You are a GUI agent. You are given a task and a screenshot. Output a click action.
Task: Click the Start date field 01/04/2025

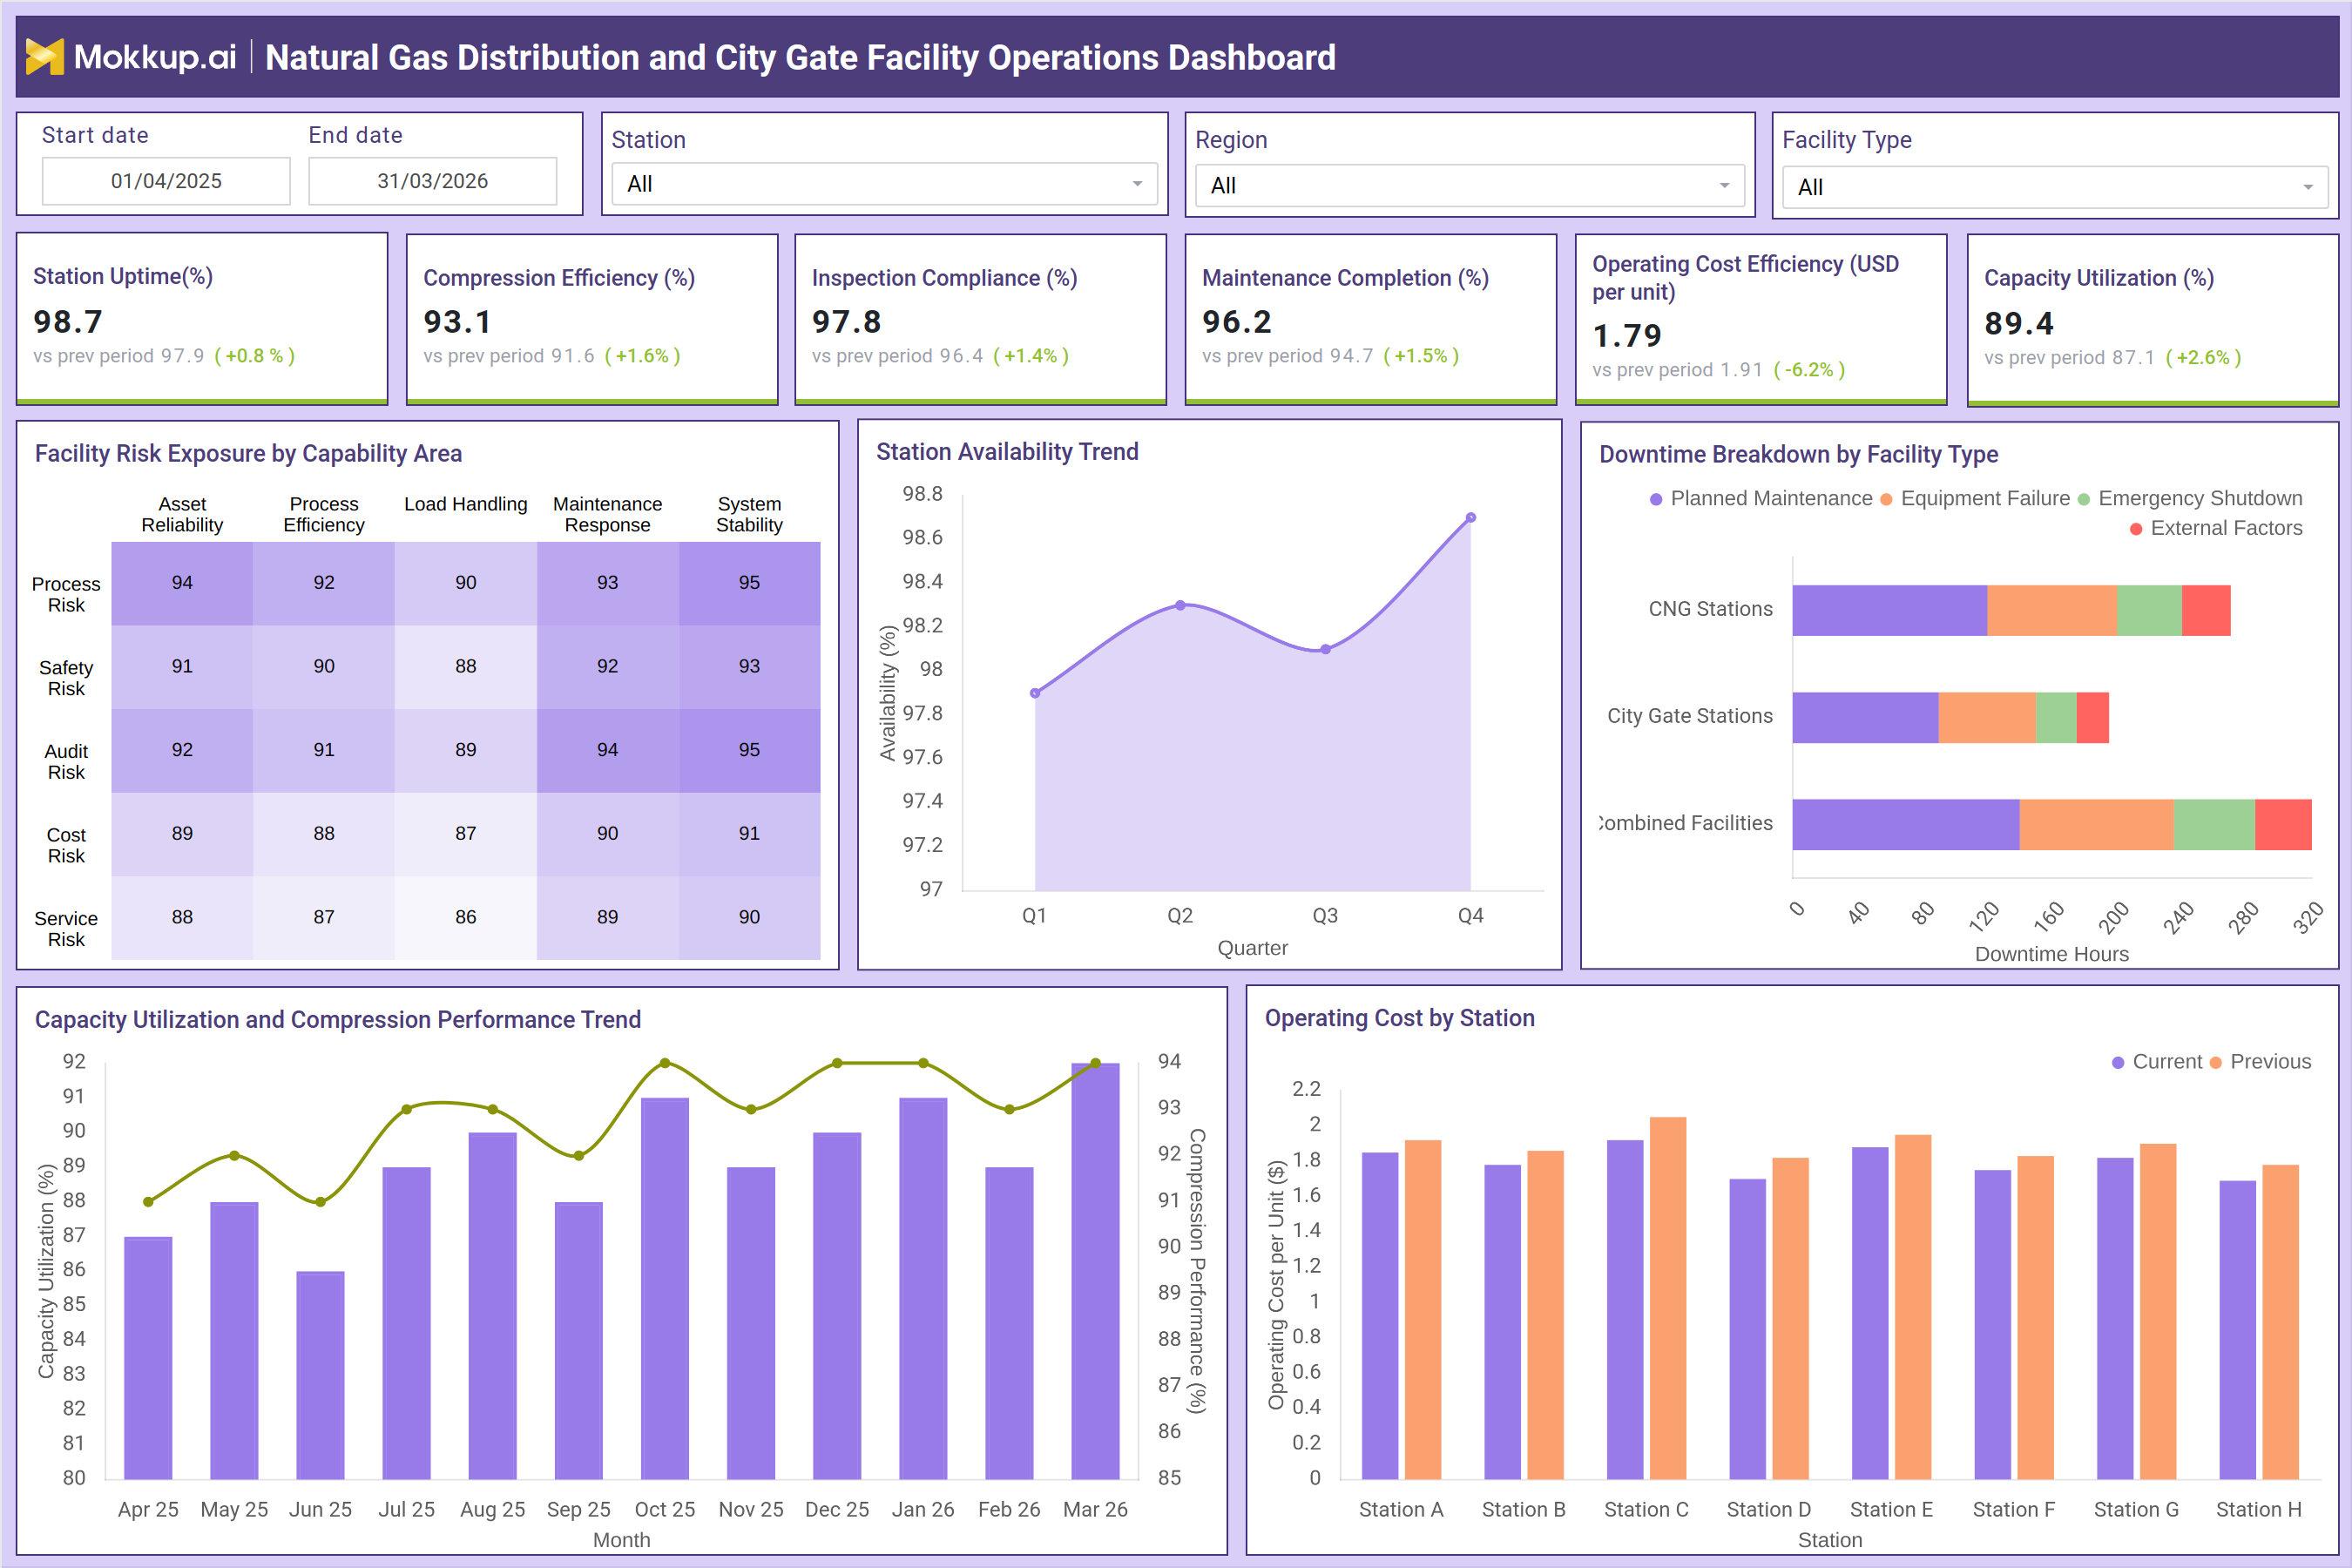pyautogui.click(x=166, y=181)
